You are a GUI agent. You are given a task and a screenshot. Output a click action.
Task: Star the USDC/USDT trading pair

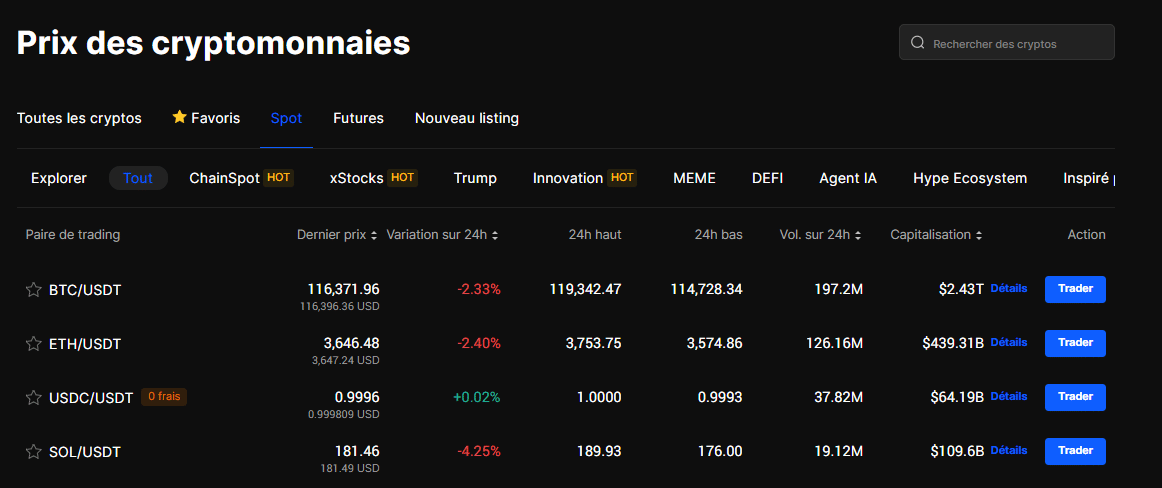click(x=33, y=398)
